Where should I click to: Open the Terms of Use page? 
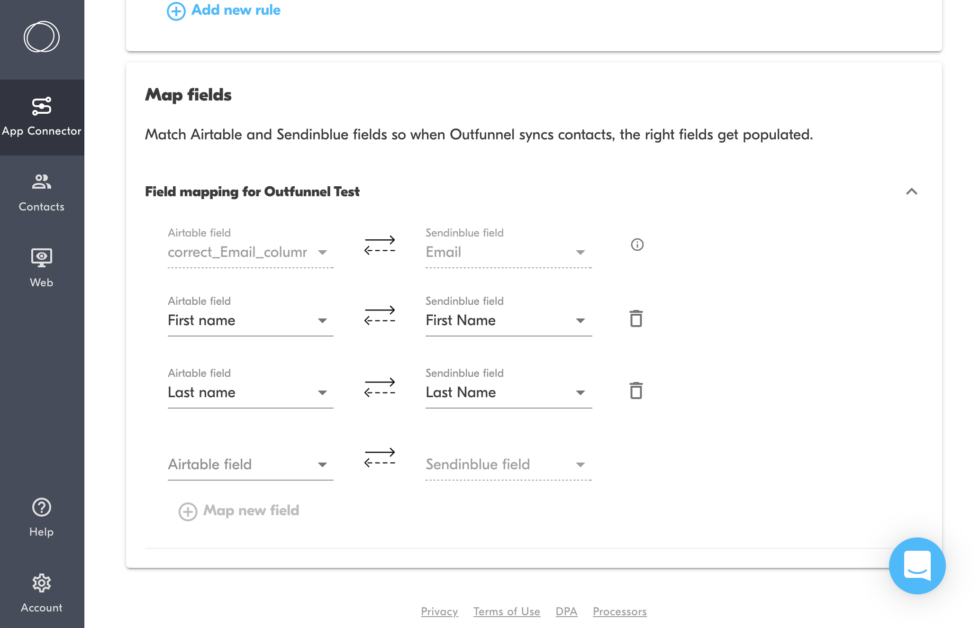click(506, 611)
